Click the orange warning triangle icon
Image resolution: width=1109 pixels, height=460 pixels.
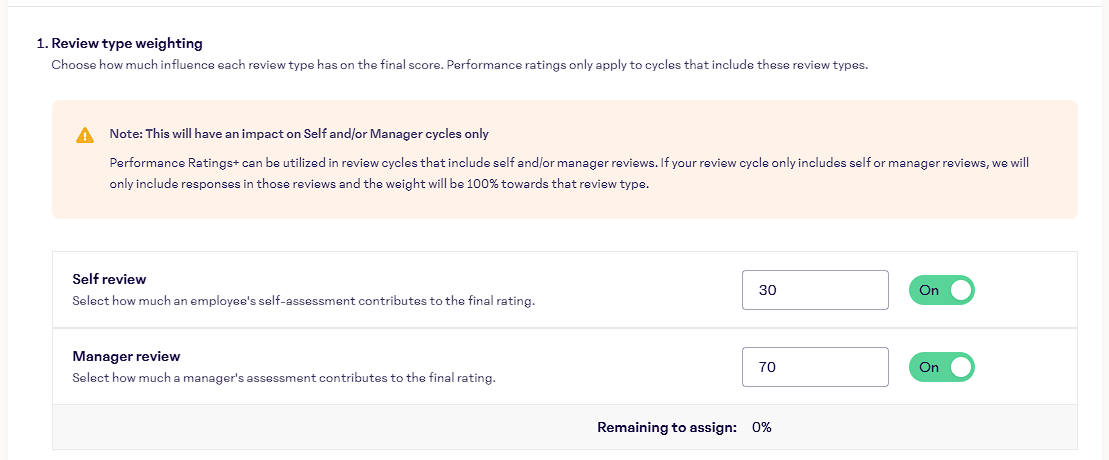point(85,135)
